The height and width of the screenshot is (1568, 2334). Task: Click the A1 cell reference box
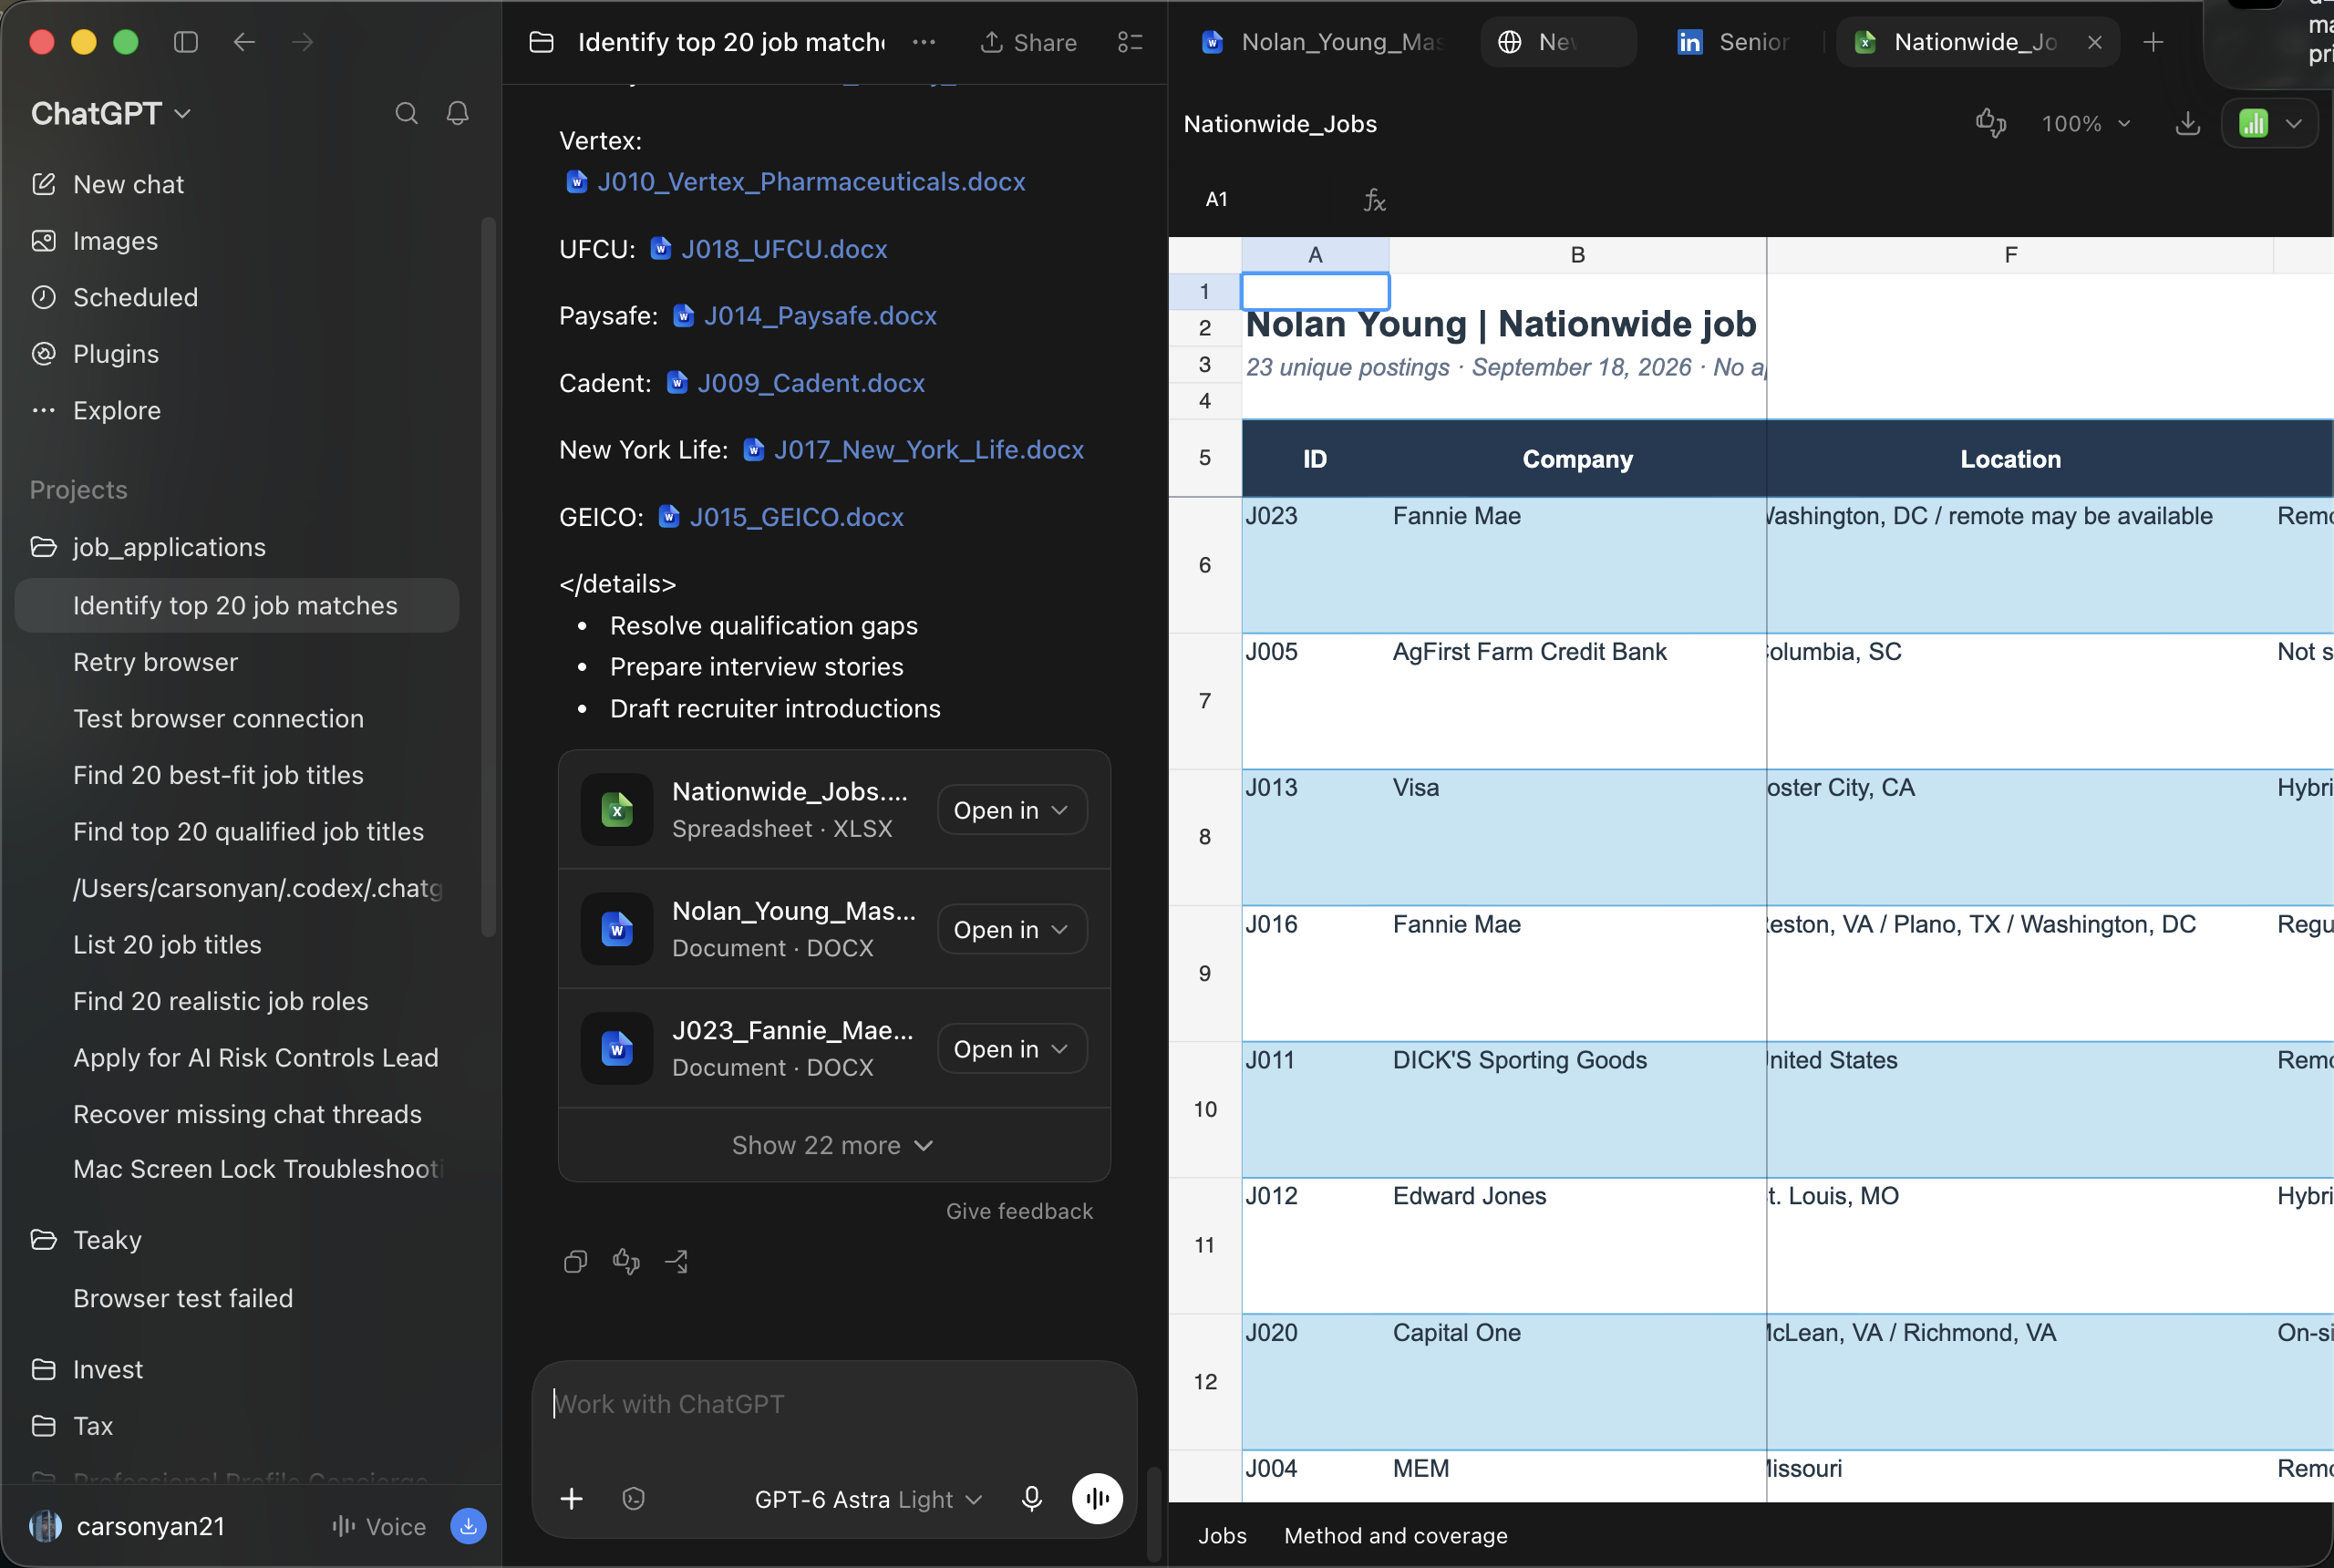pyautogui.click(x=1216, y=199)
